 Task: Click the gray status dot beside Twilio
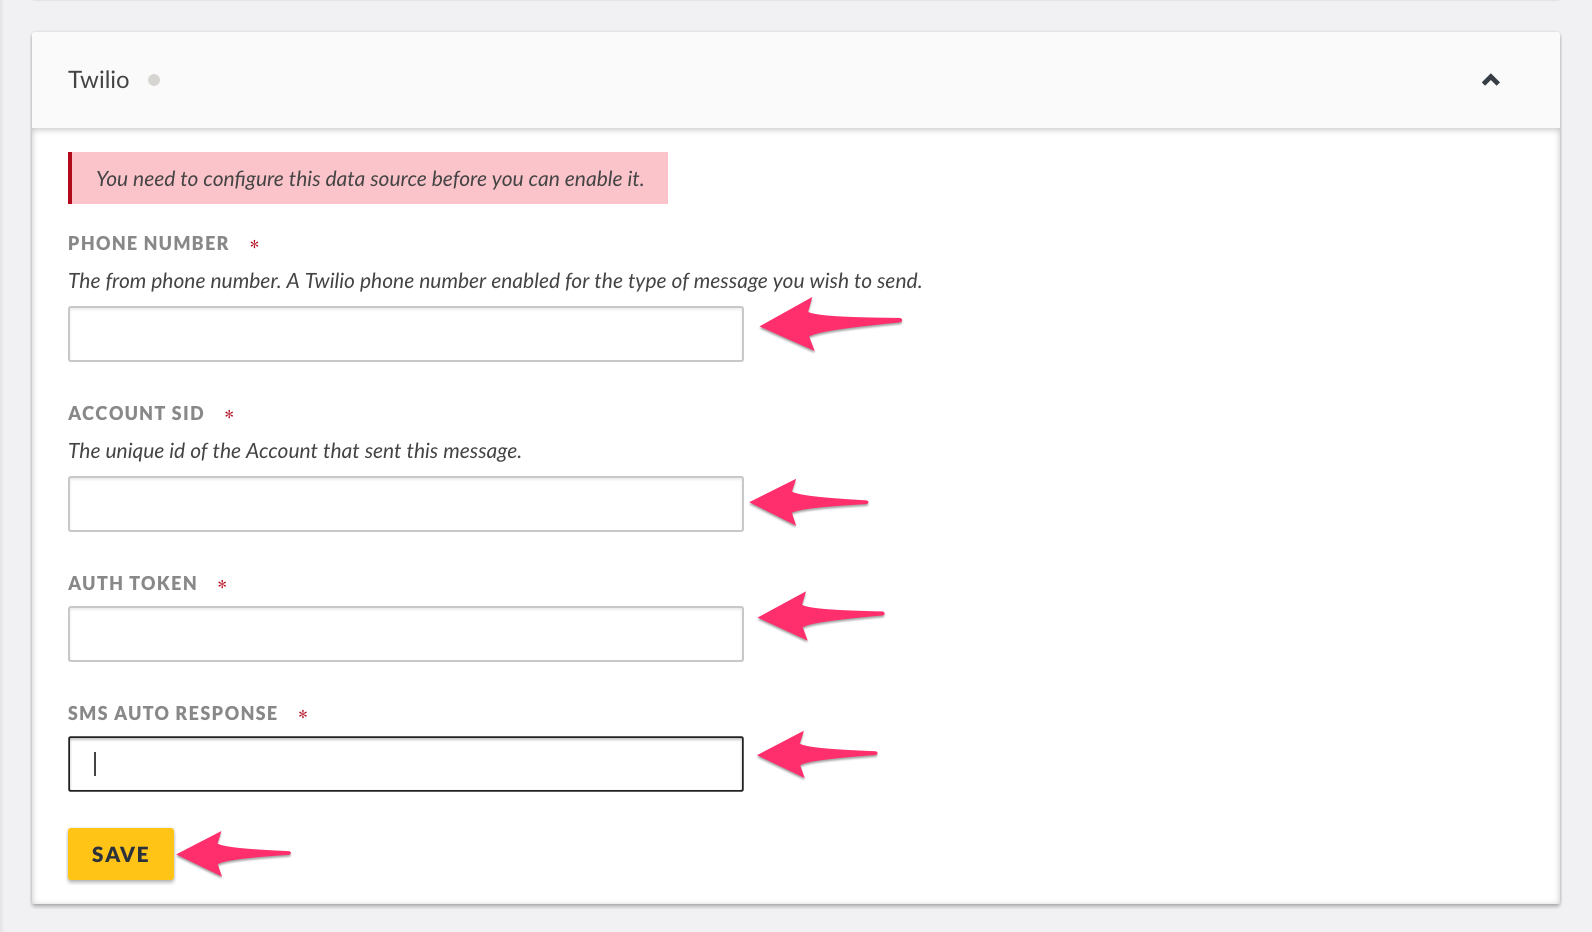[x=154, y=80]
